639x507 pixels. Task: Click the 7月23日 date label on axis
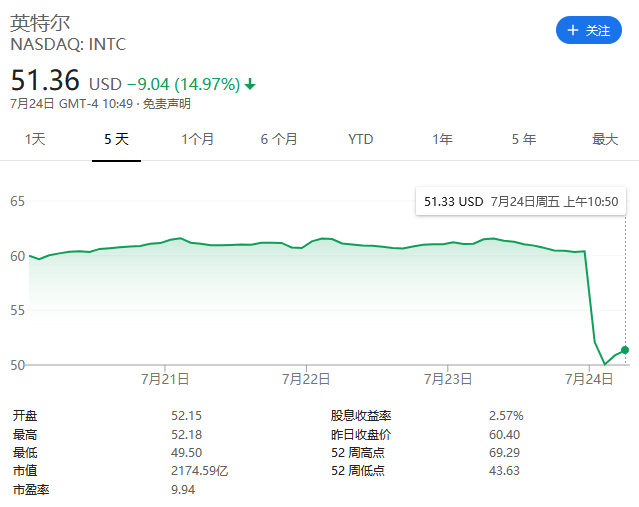448,379
